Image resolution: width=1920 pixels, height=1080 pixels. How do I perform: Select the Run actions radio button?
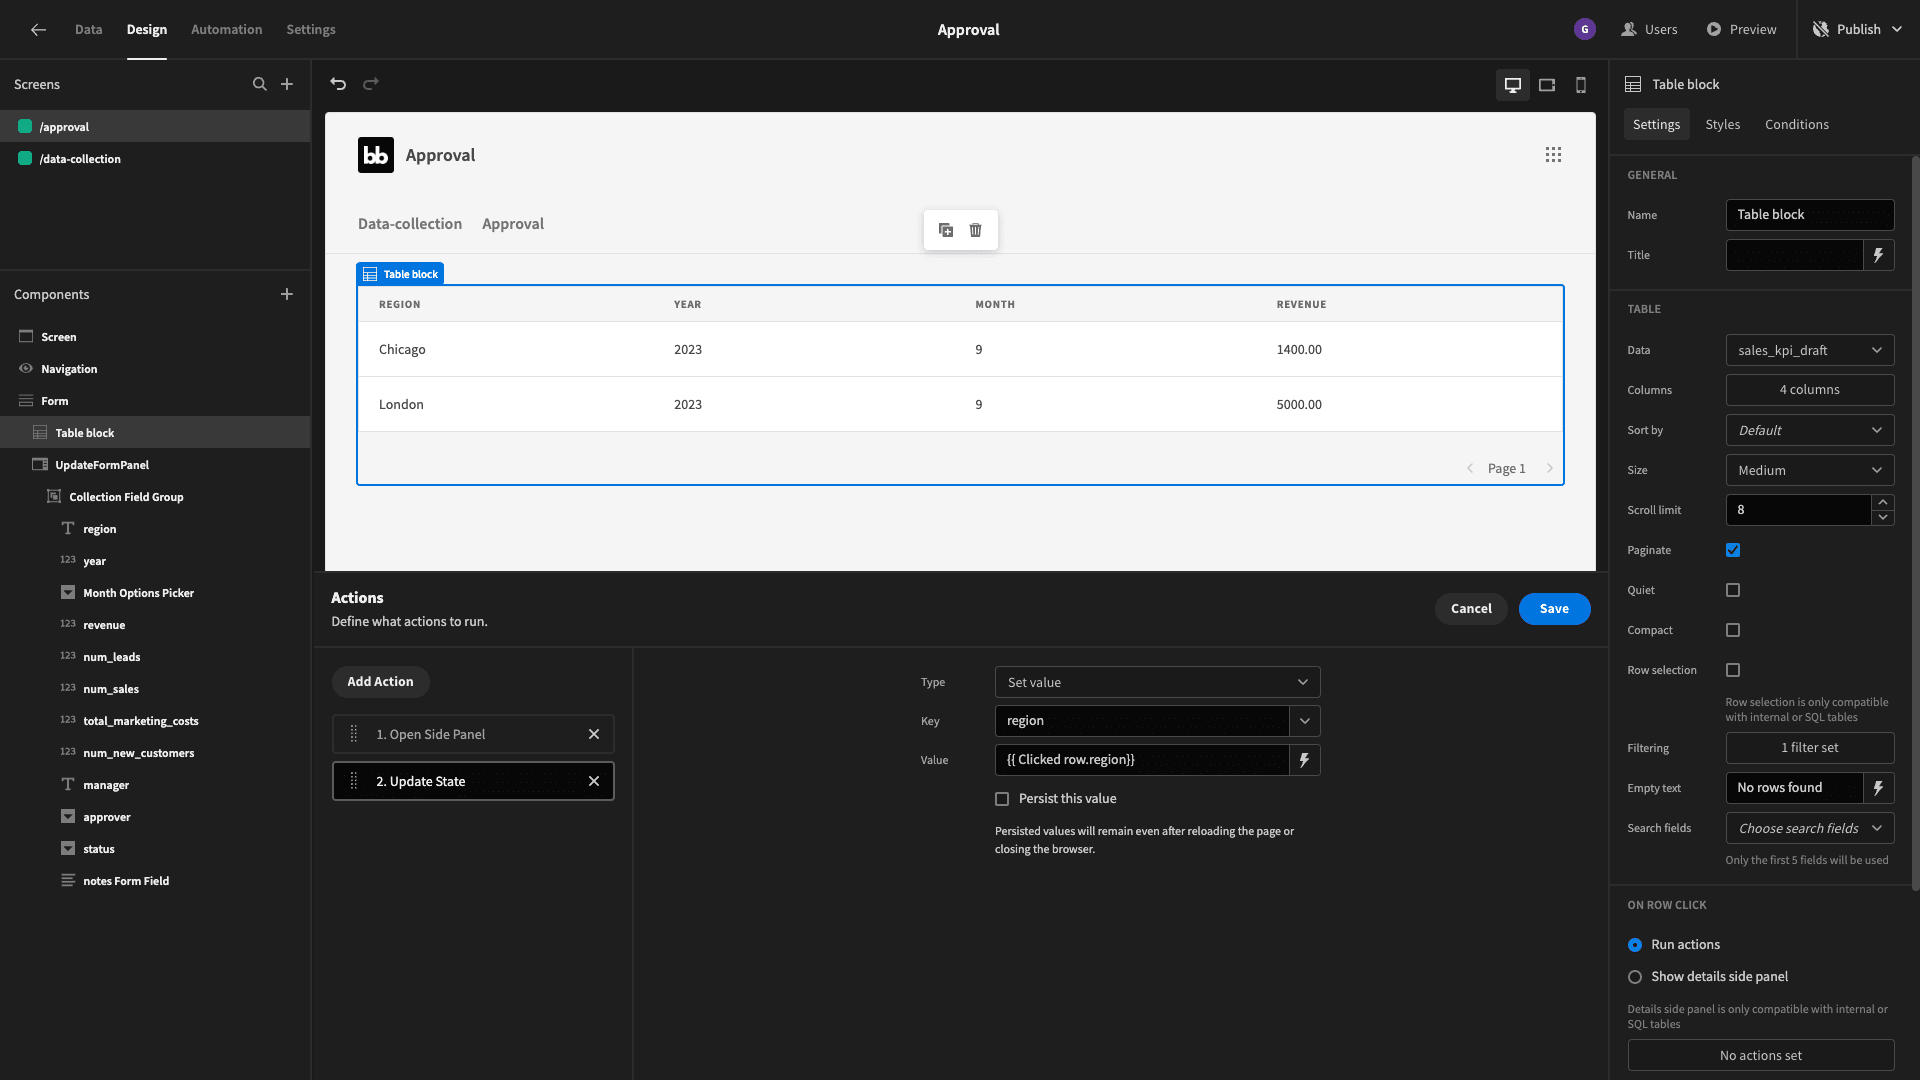[1635, 945]
